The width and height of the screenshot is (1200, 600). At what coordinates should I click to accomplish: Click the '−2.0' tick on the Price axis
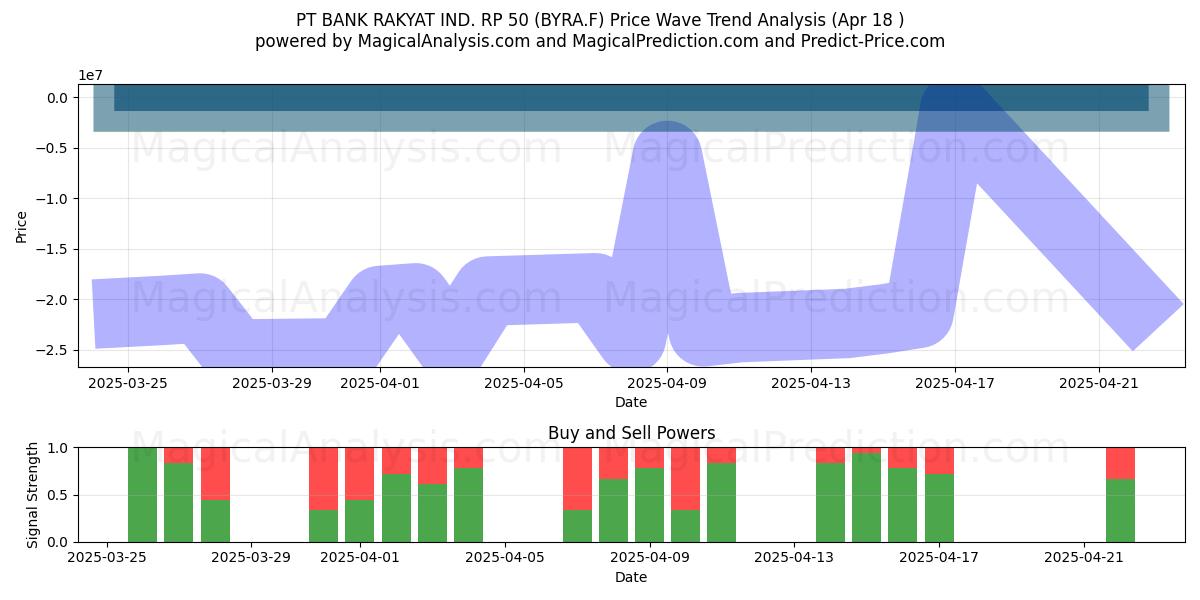tap(53, 300)
